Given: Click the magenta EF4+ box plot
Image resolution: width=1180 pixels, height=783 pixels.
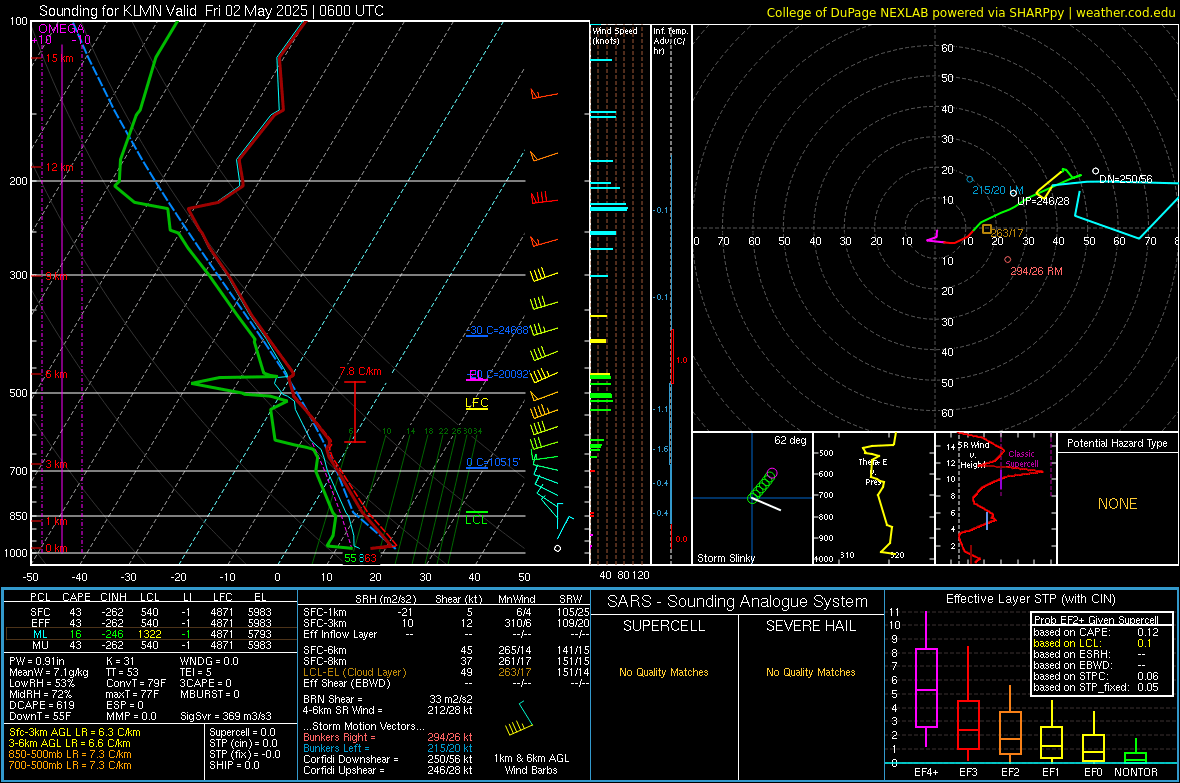Looking at the screenshot, I should (926, 679).
